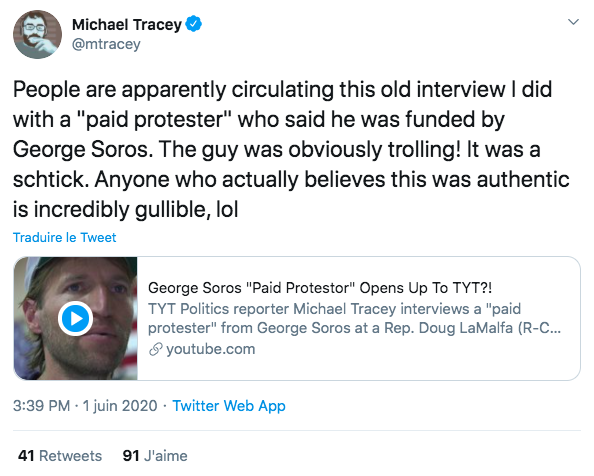
Task: Open the youtube.com domain link
Action: tap(211, 349)
